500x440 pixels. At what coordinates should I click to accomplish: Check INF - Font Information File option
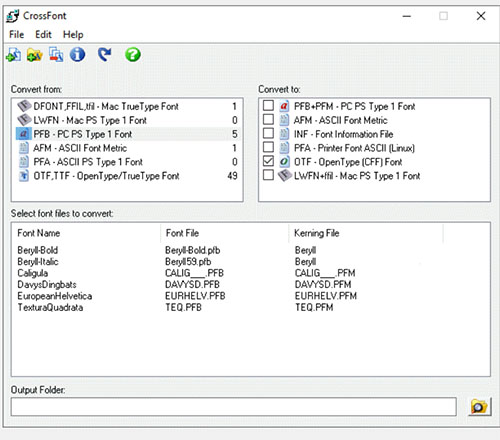click(268, 133)
